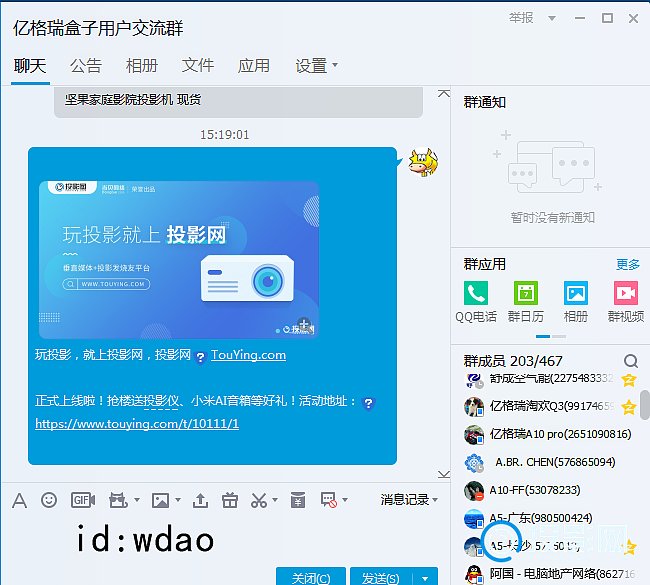This screenshot has width=650, height=585.
Task: Click avatar of 亿格瑞A10 pro member
Action: click(474, 435)
